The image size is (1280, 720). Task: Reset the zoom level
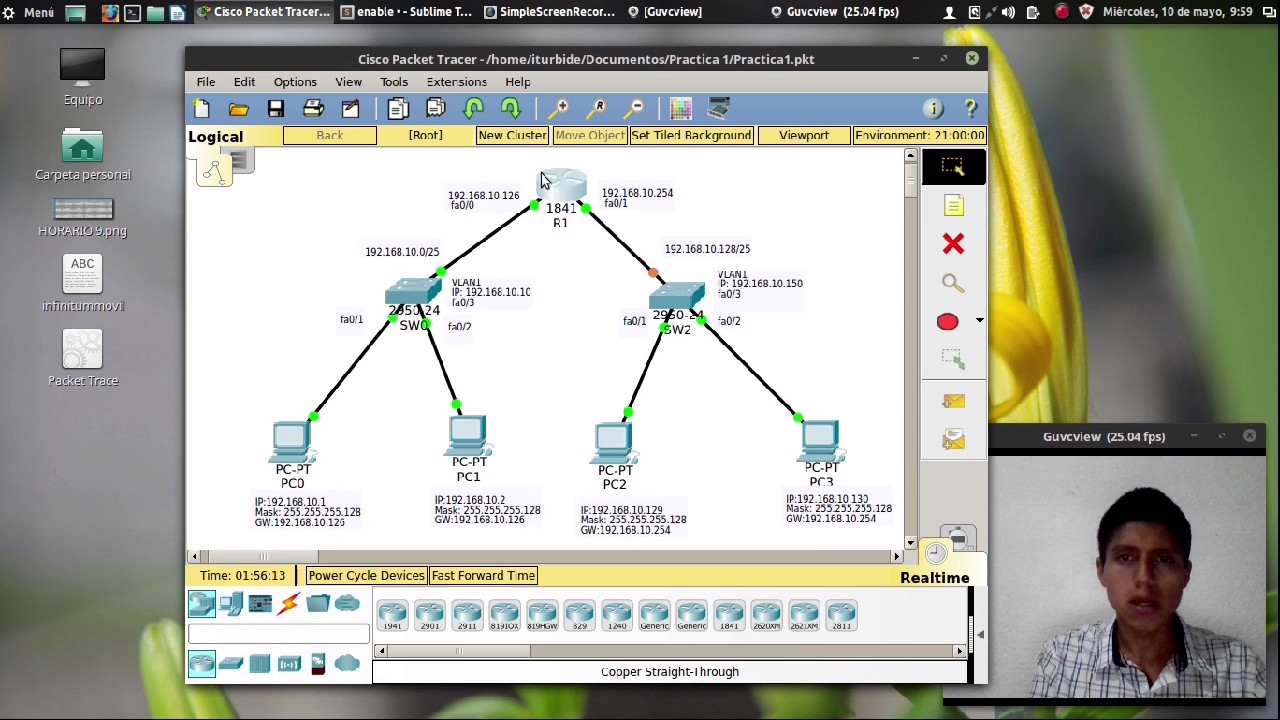[x=596, y=108]
